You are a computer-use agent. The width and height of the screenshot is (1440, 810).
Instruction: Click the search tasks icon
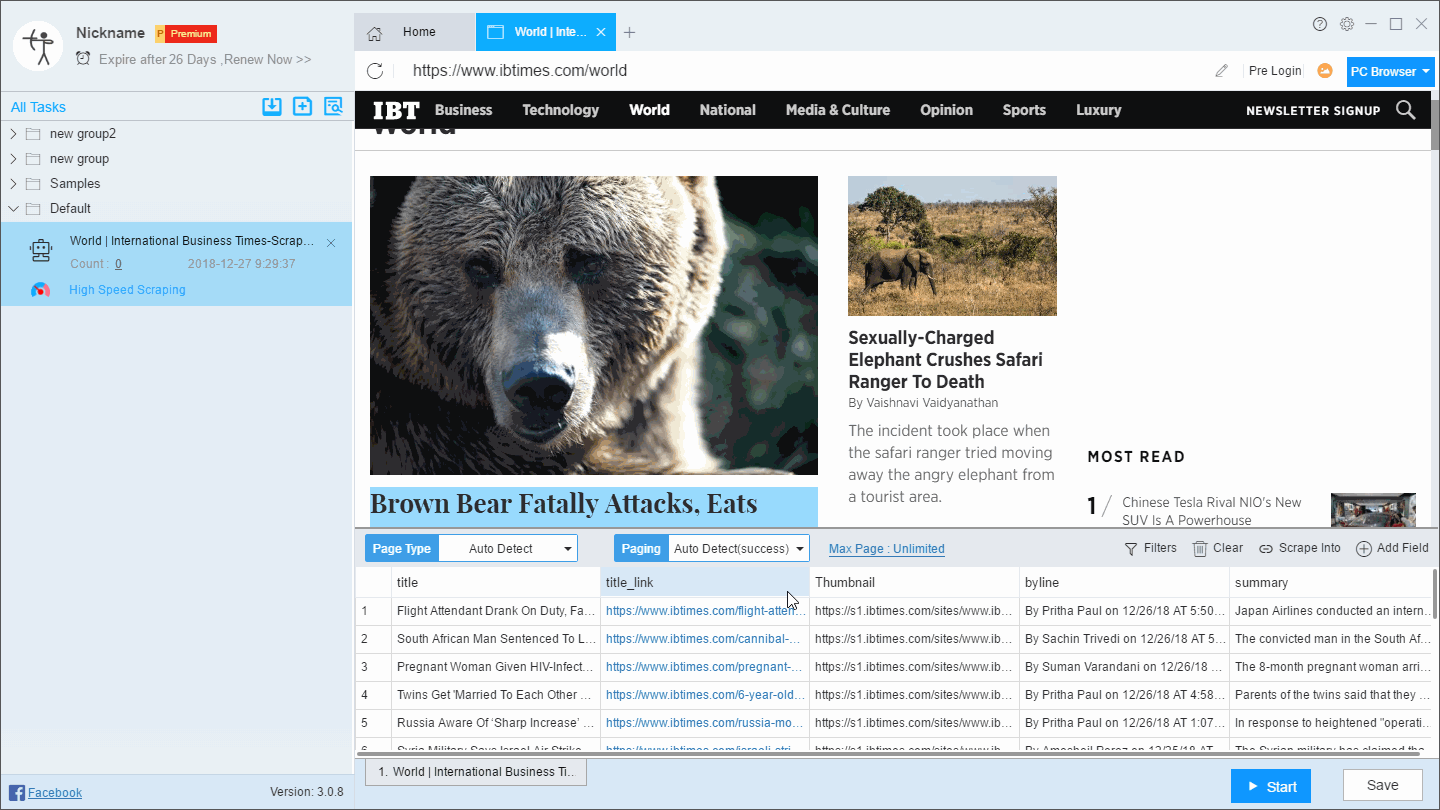pyautogui.click(x=333, y=107)
